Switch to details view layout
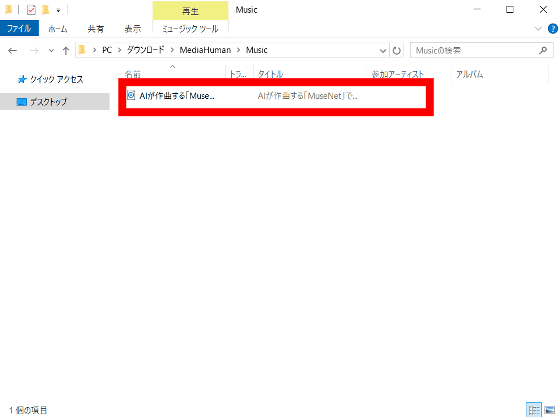 pos(534,410)
